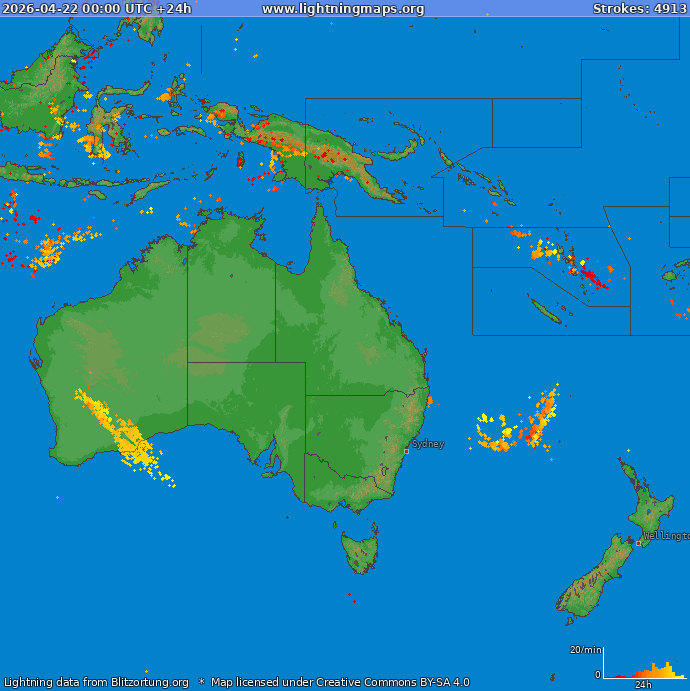
Task: Click the Sydney city label
Action: (x=428, y=444)
